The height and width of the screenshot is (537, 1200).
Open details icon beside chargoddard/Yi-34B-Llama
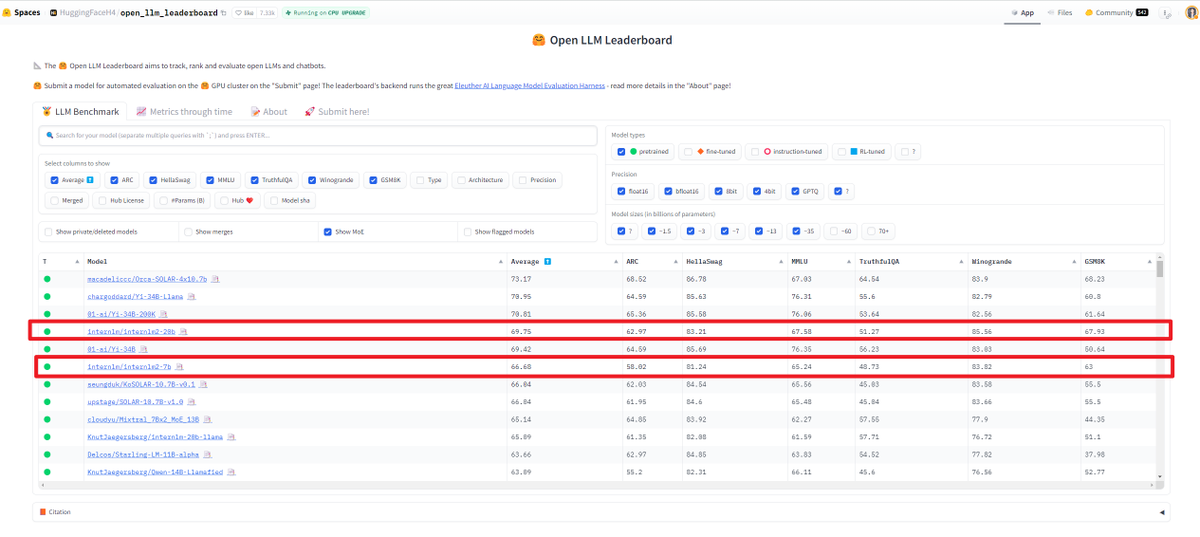click(x=192, y=297)
